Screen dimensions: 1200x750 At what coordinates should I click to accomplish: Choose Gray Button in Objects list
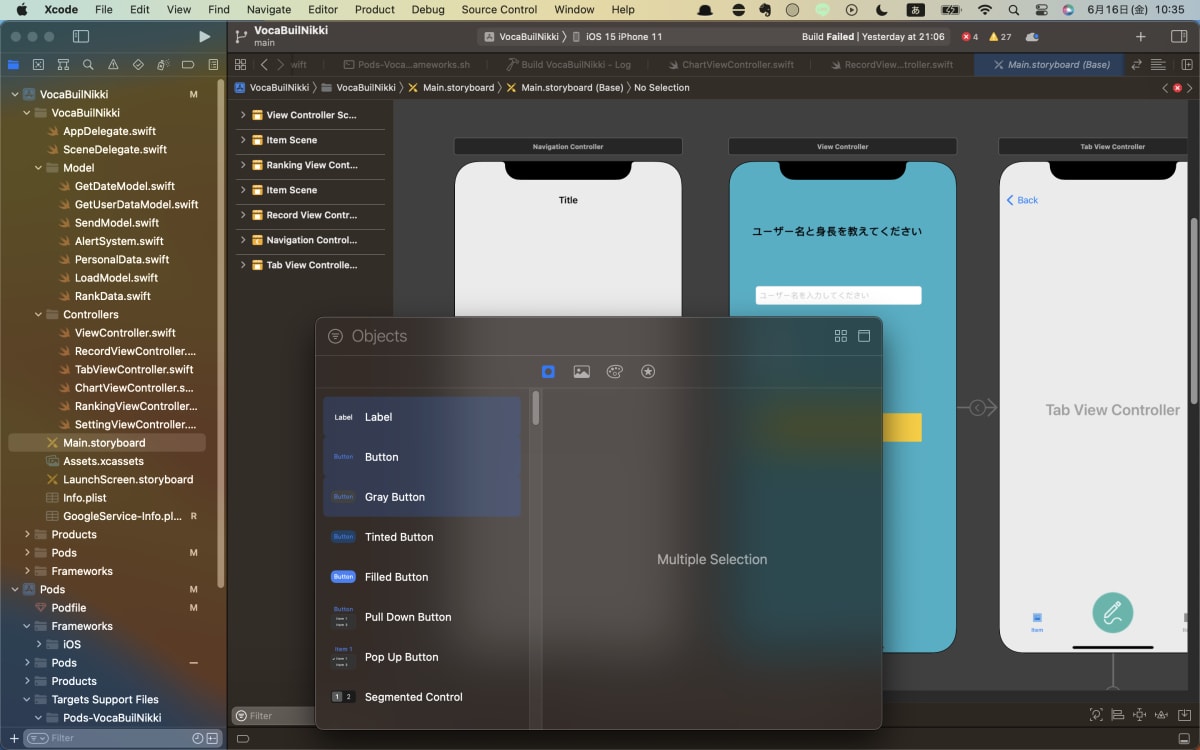click(x=422, y=497)
